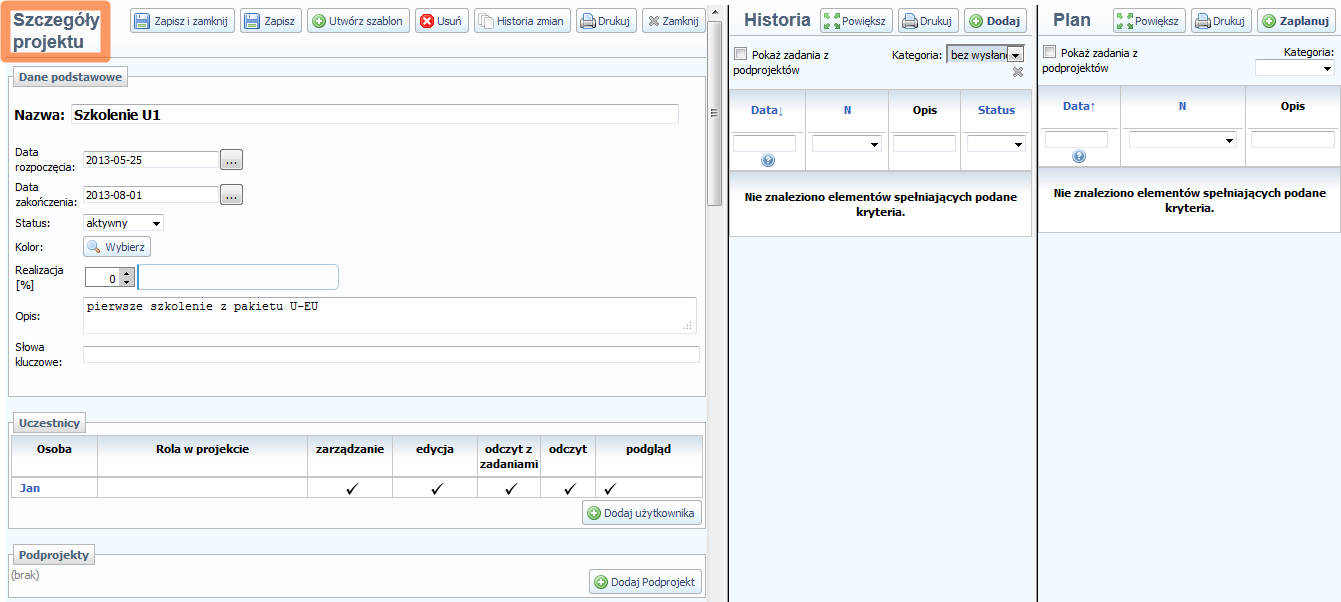
Task: Click the 'Zapisz i zamknij' save icon button
Action: coord(184,21)
